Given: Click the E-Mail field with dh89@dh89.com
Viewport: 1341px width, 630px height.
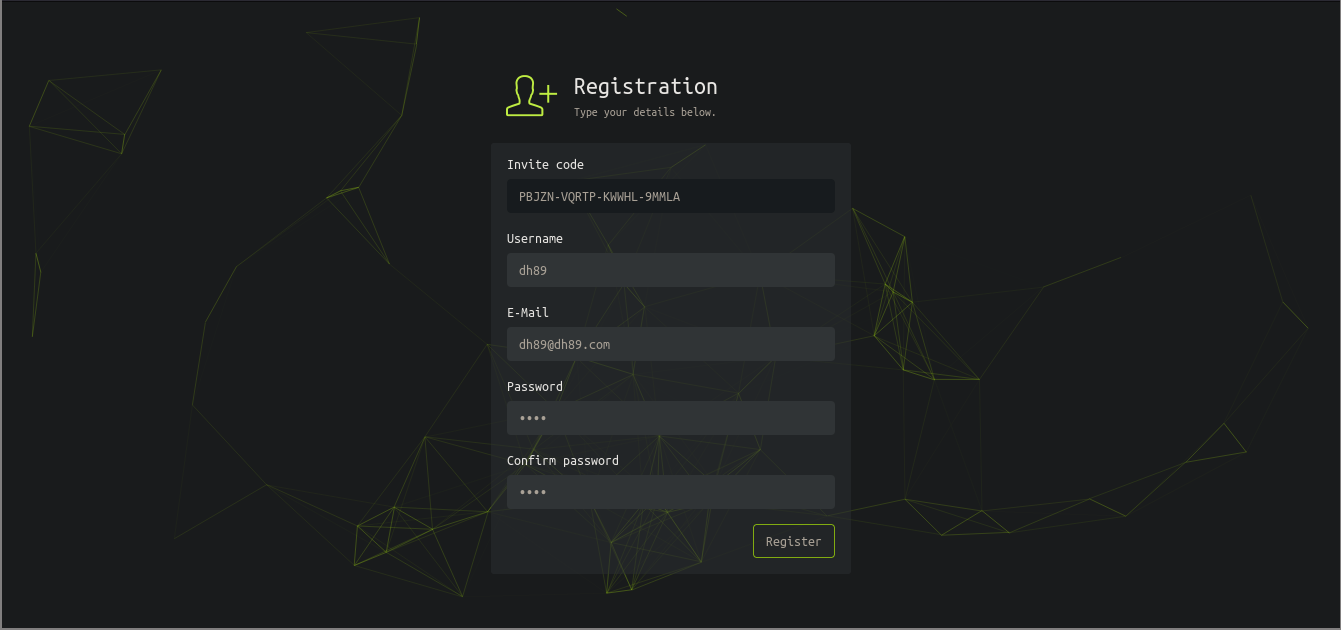Looking at the screenshot, I should (x=671, y=344).
